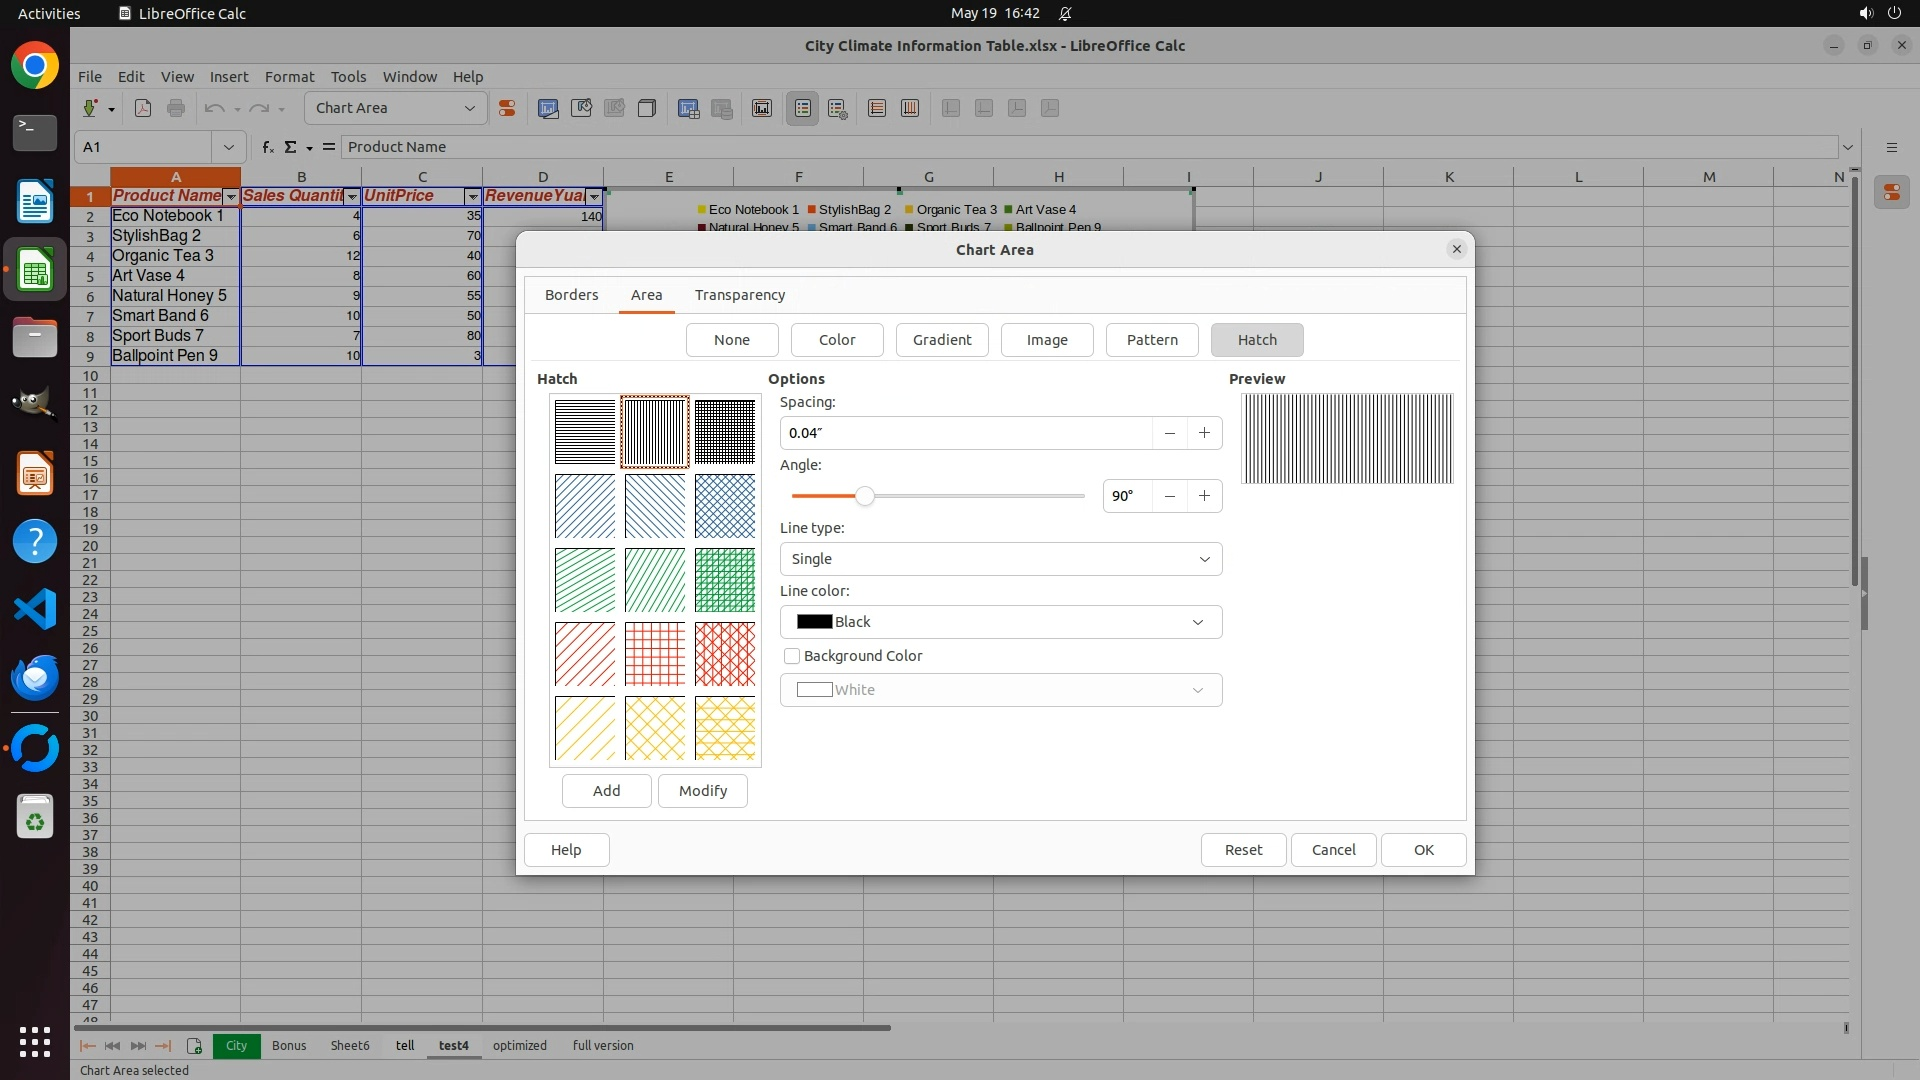Toggle the Legend On/Off toolbar icon
Image resolution: width=1920 pixels, height=1080 pixels.
(x=803, y=108)
